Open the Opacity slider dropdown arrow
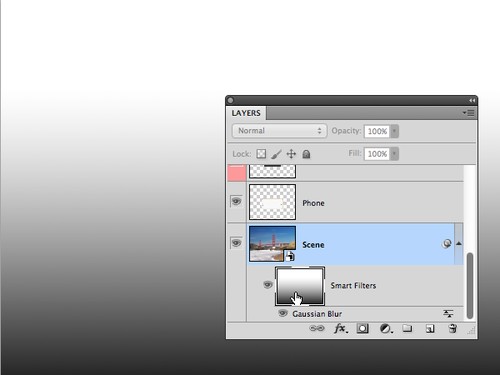The image size is (500, 375). (x=394, y=131)
